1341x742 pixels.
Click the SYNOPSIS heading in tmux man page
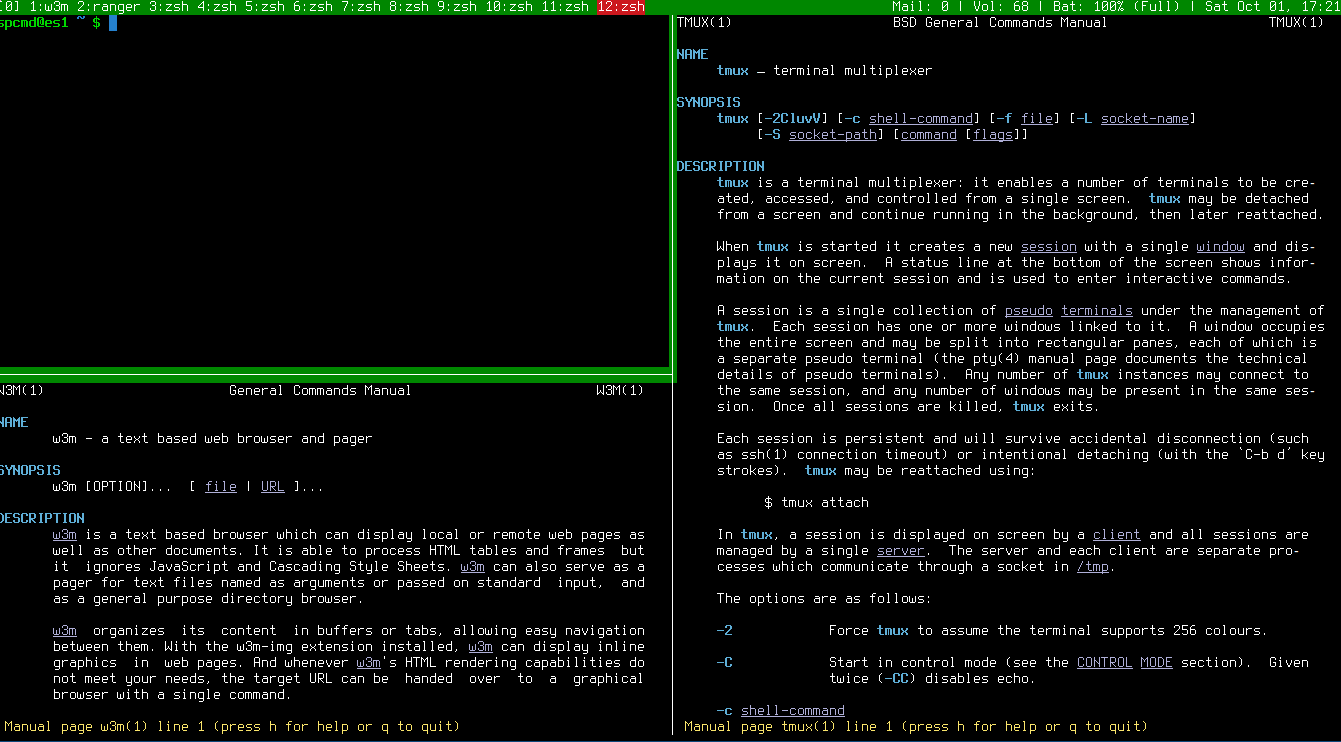pyautogui.click(x=708, y=103)
